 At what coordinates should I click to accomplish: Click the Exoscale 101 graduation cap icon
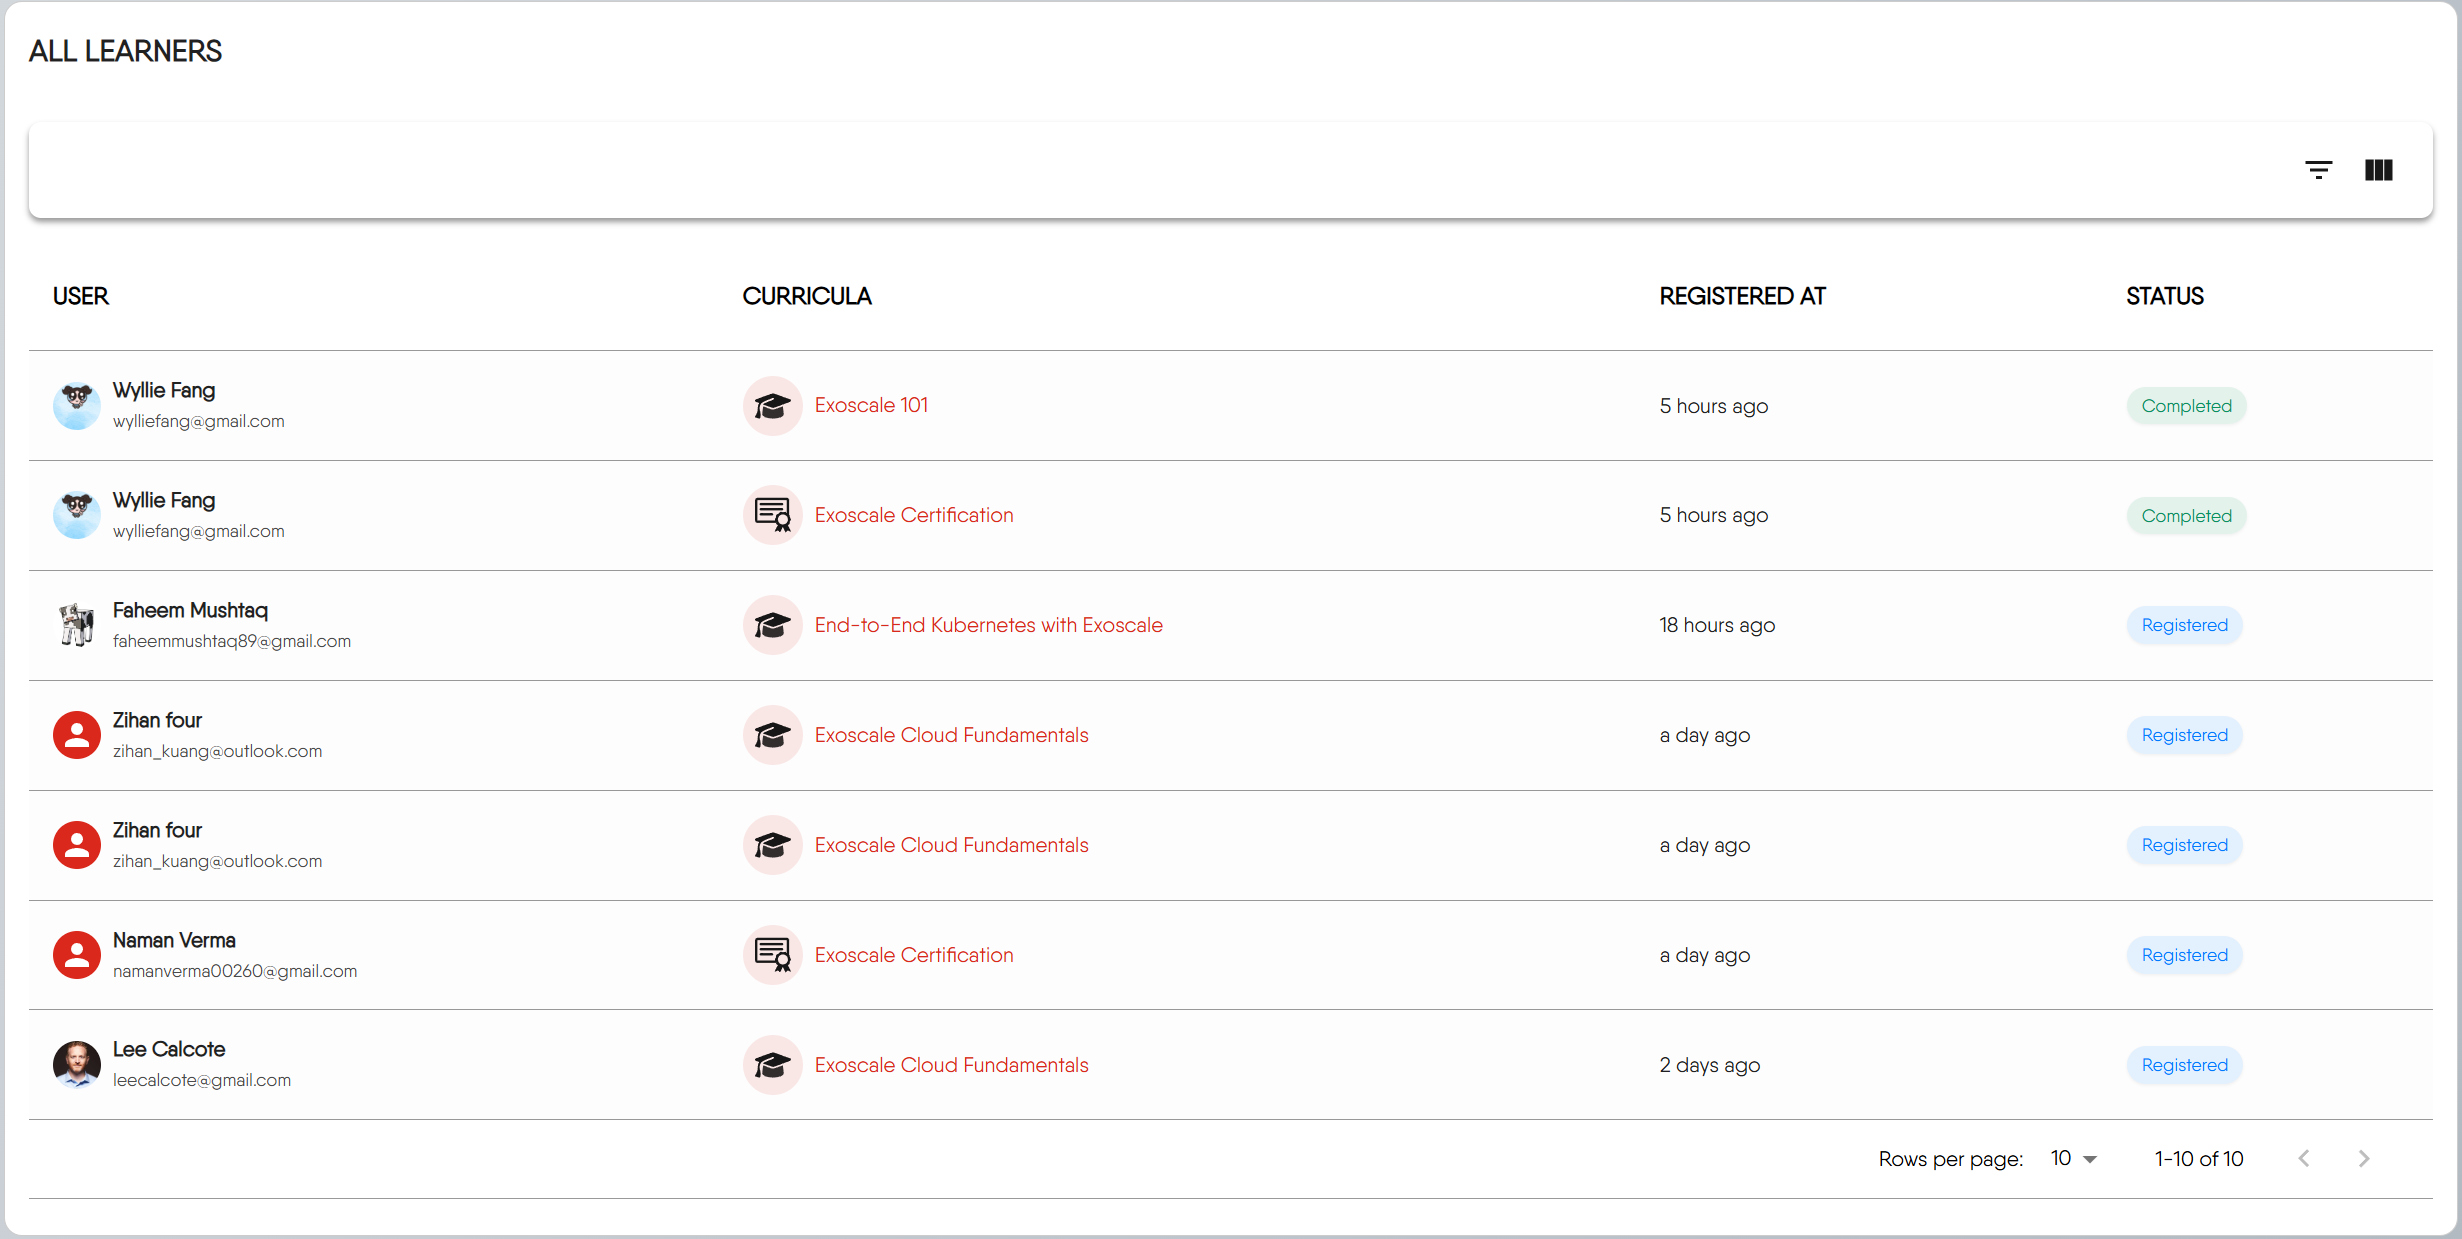point(772,406)
